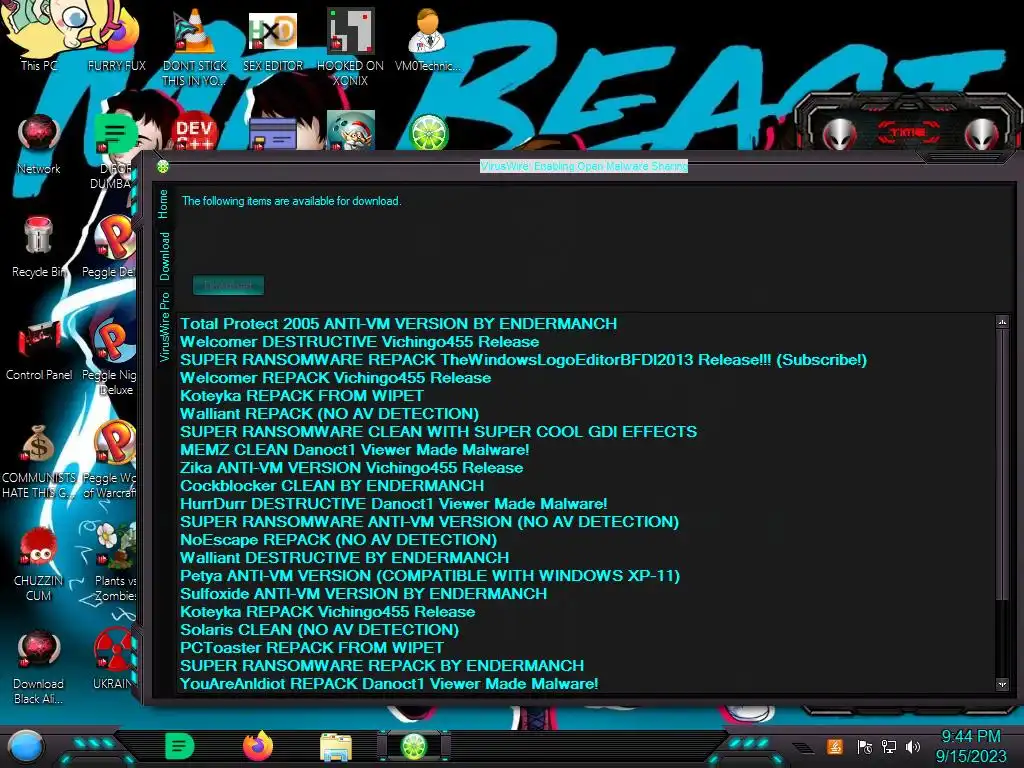Switch to the VirusWire Pro tab
The width and height of the screenshot is (1024, 768).
point(164,327)
